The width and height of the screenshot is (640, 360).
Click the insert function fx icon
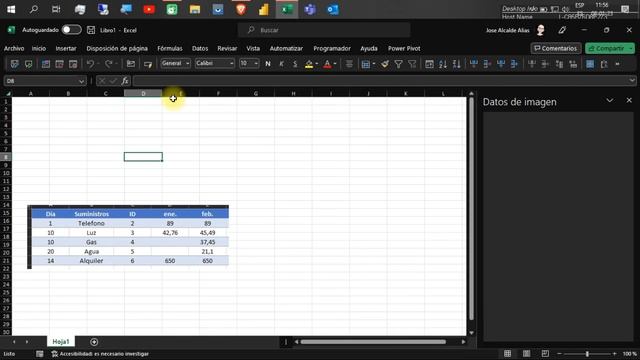pyautogui.click(x=125, y=81)
